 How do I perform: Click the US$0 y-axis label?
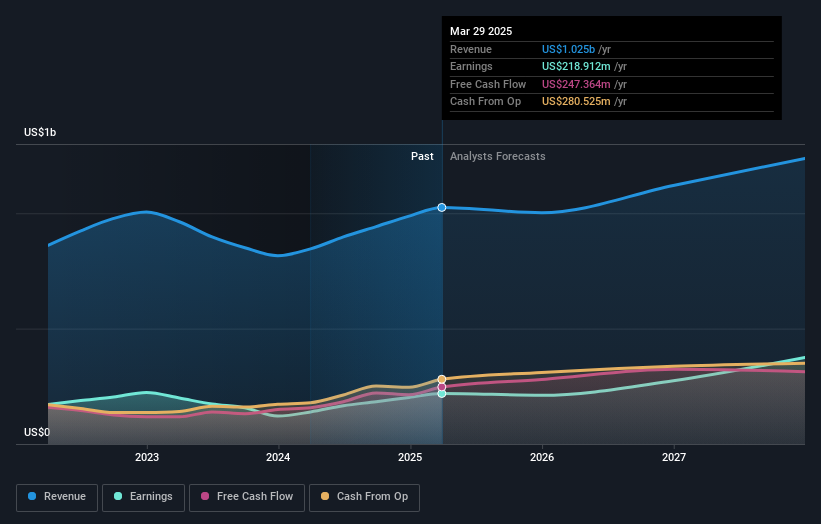pos(37,432)
